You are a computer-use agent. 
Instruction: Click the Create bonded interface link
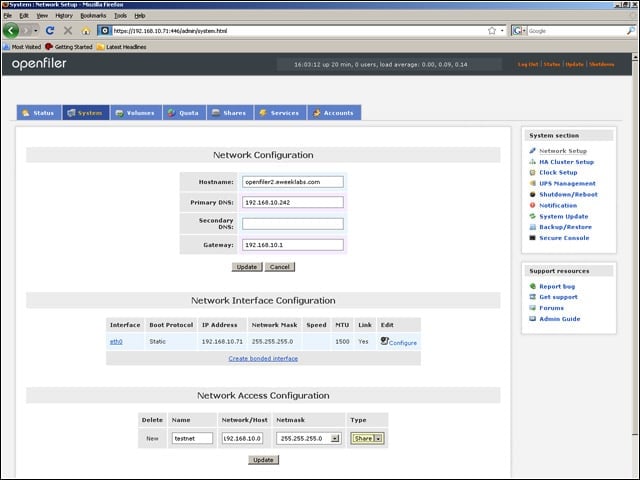263,358
